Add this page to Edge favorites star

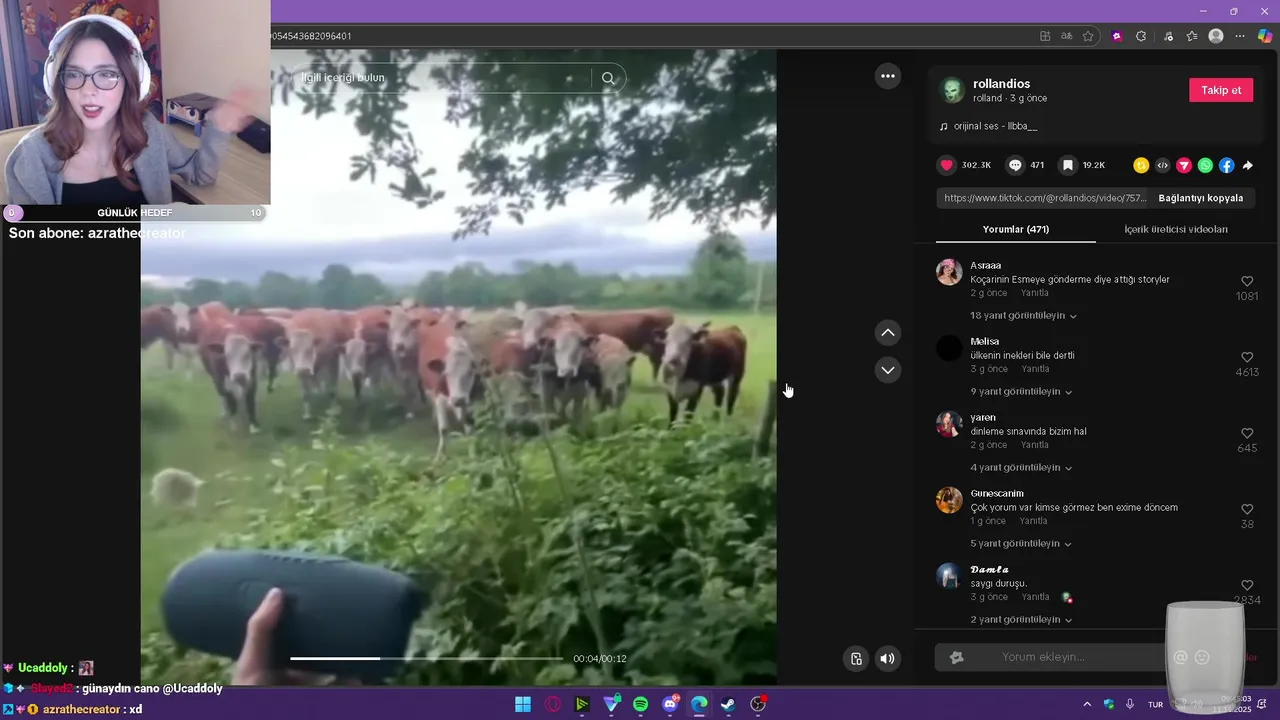click(1088, 36)
